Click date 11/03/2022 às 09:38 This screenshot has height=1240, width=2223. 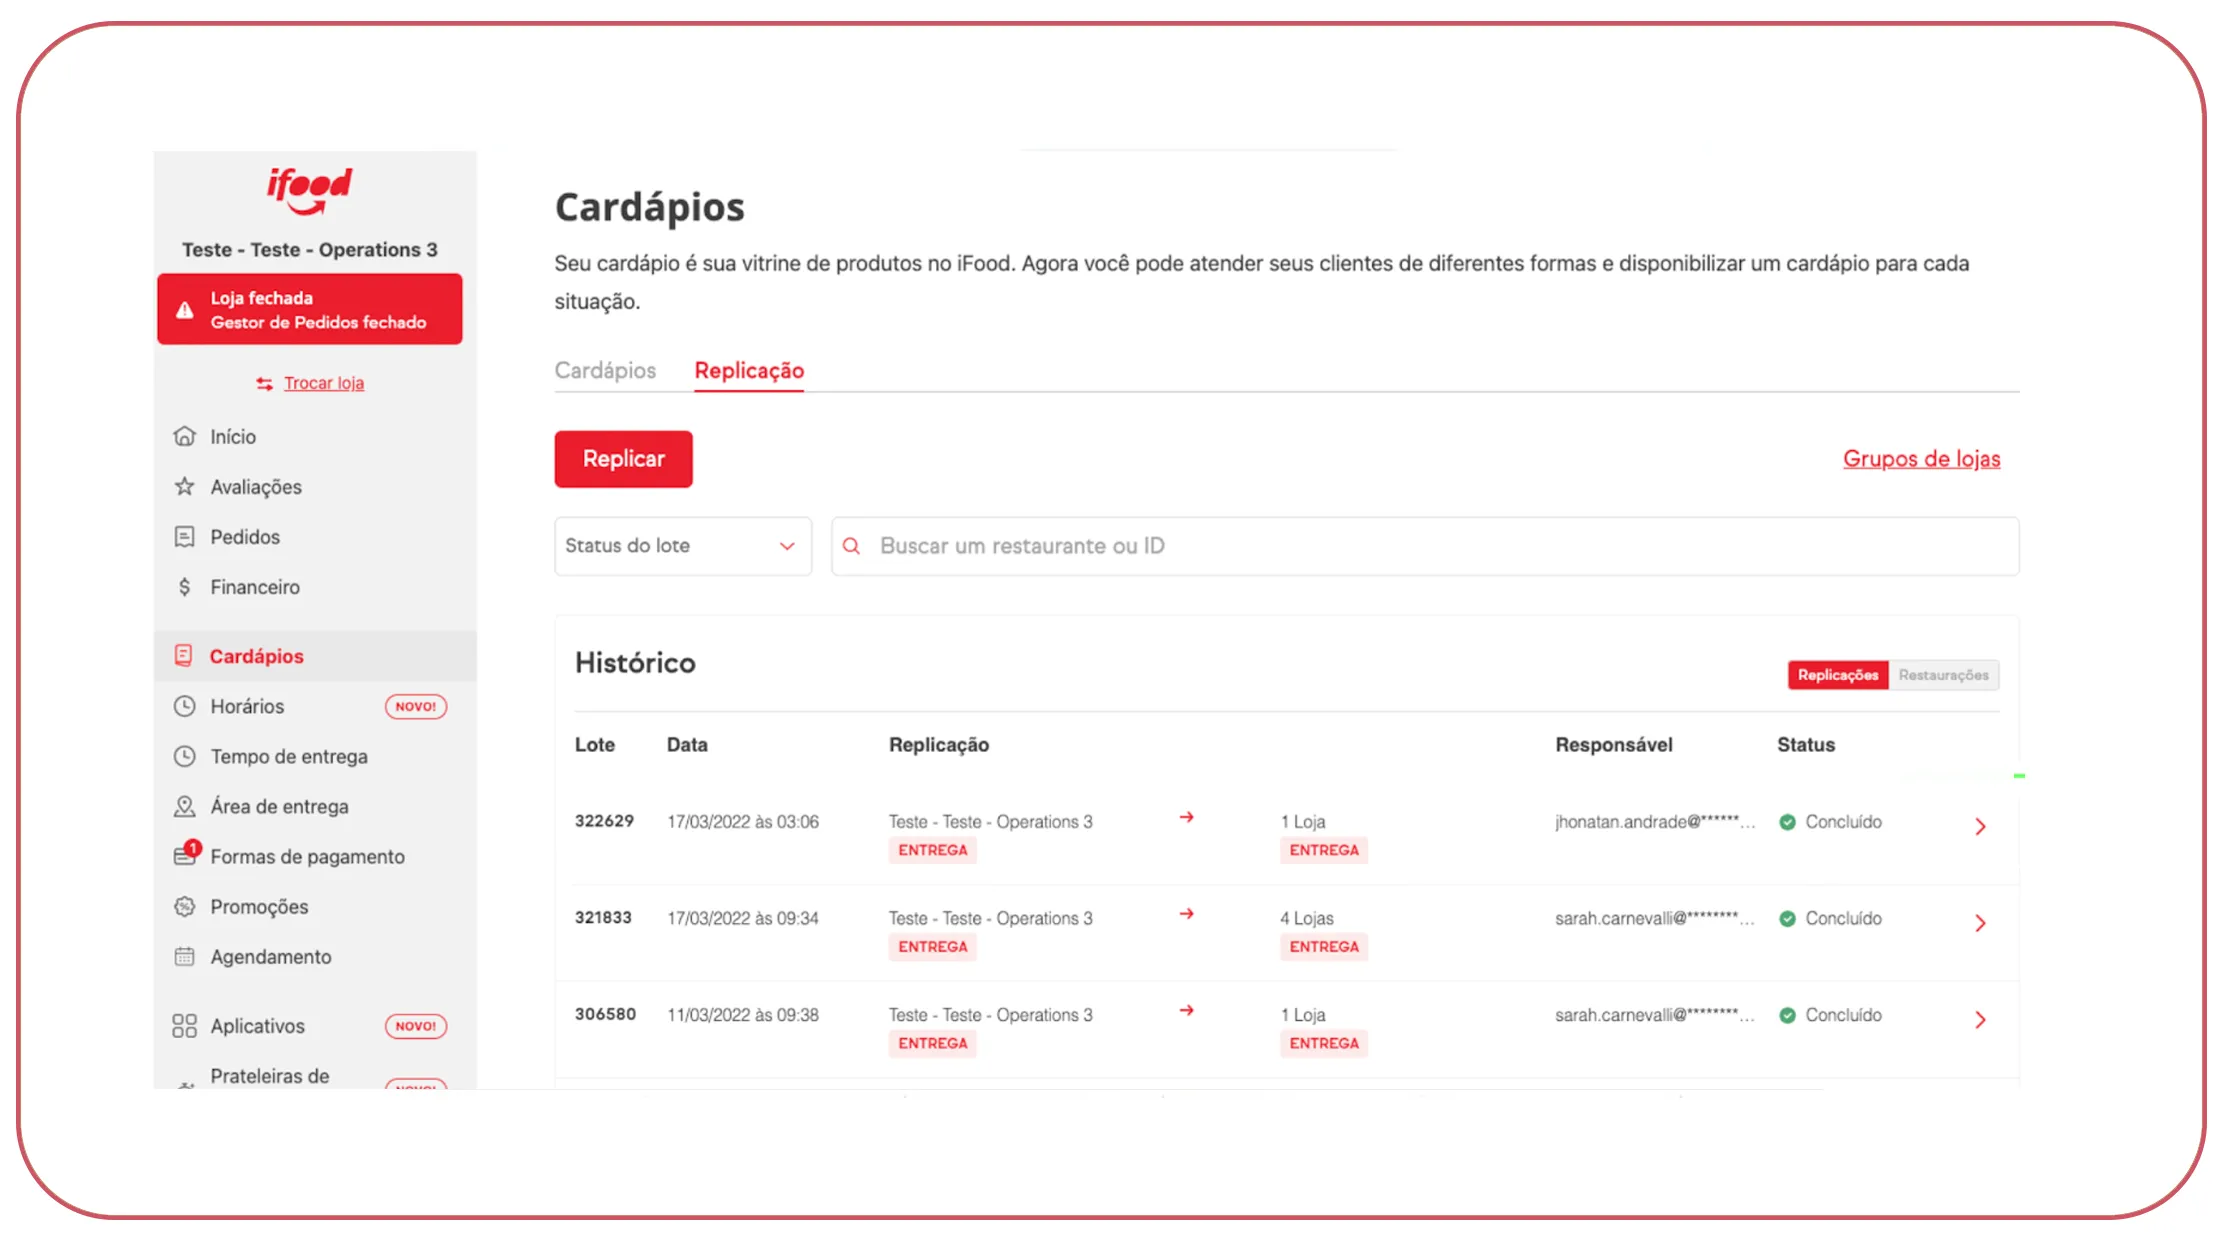pos(743,1015)
